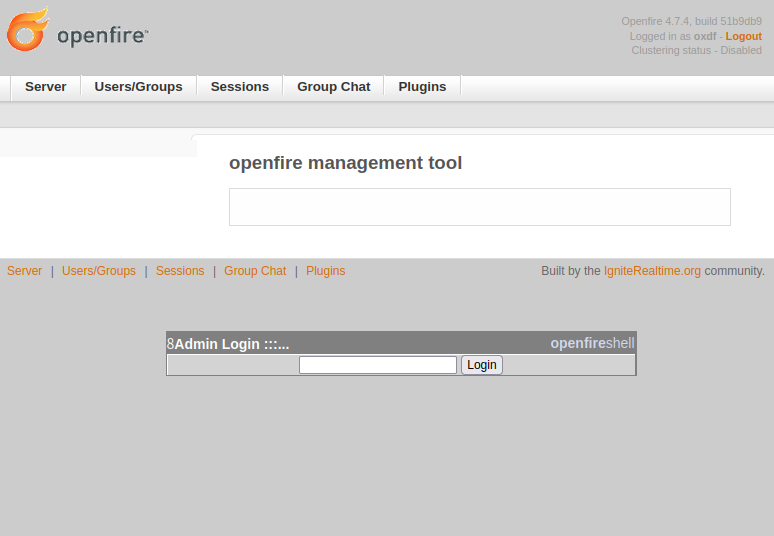Click the empty box under openfire management tool
774x536 pixels.
coord(479,207)
